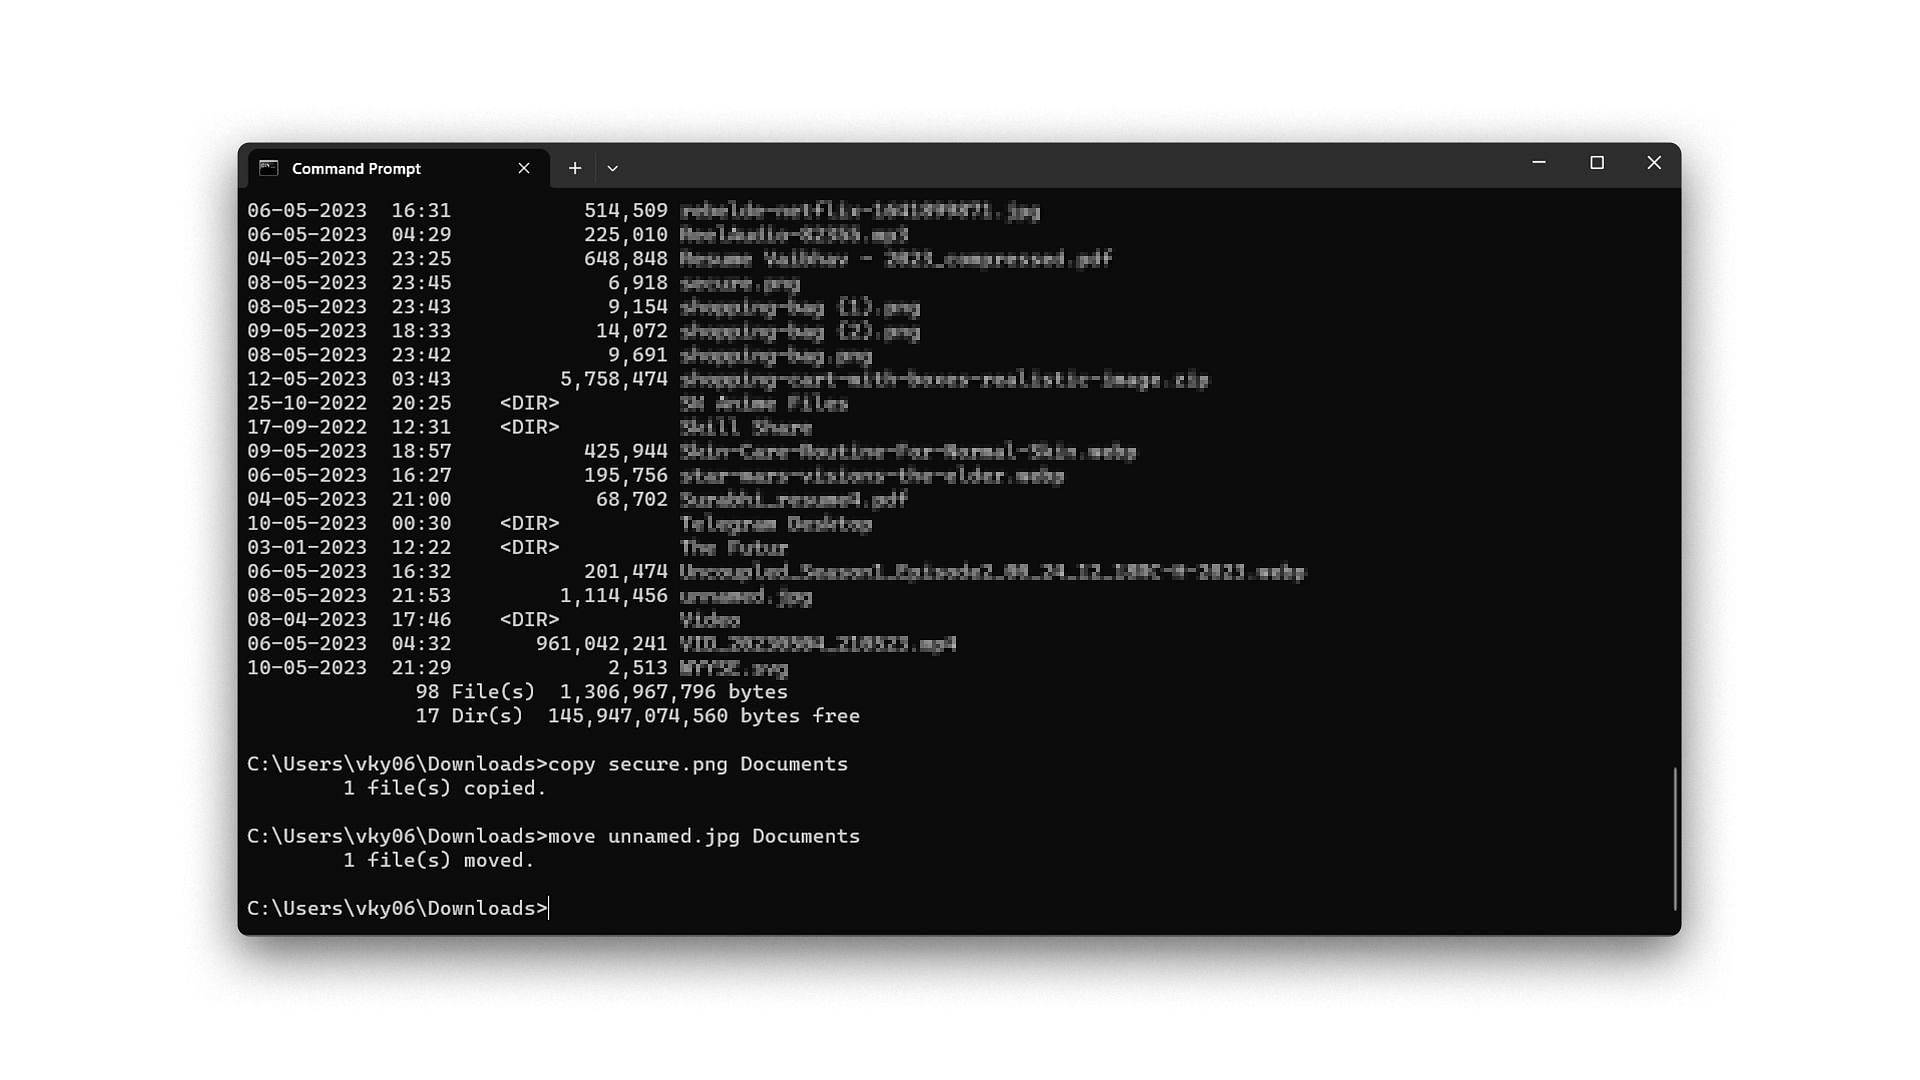Image resolution: width=1920 pixels, height=1080 pixels.
Task: Select the minimize window button
Action: click(1539, 162)
